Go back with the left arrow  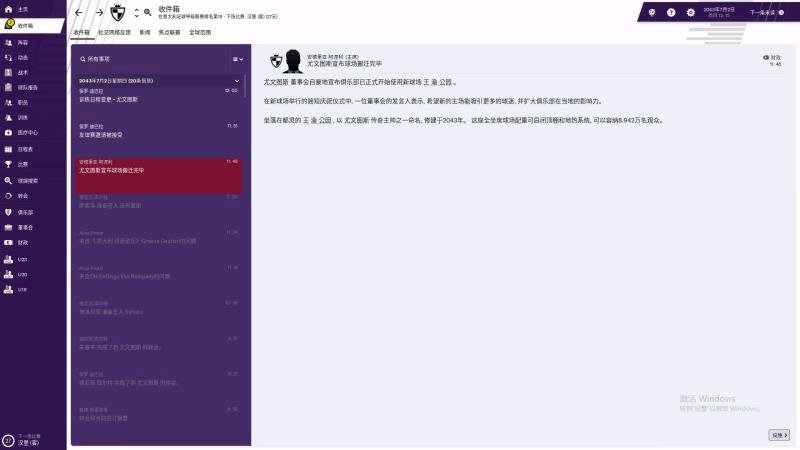point(79,13)
